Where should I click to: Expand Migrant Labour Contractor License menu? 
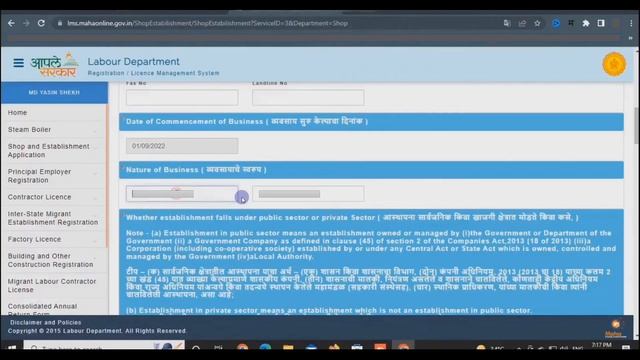(53, 286)
